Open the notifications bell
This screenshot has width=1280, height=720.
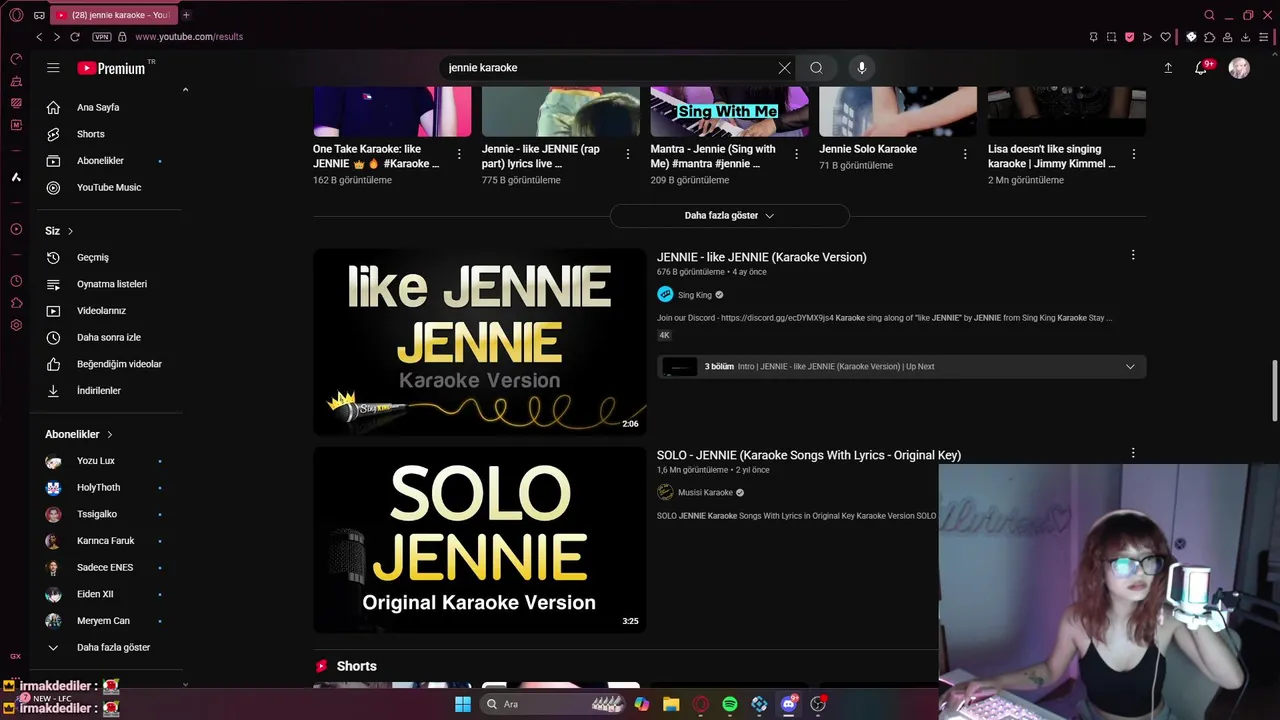click(1201, 68)
